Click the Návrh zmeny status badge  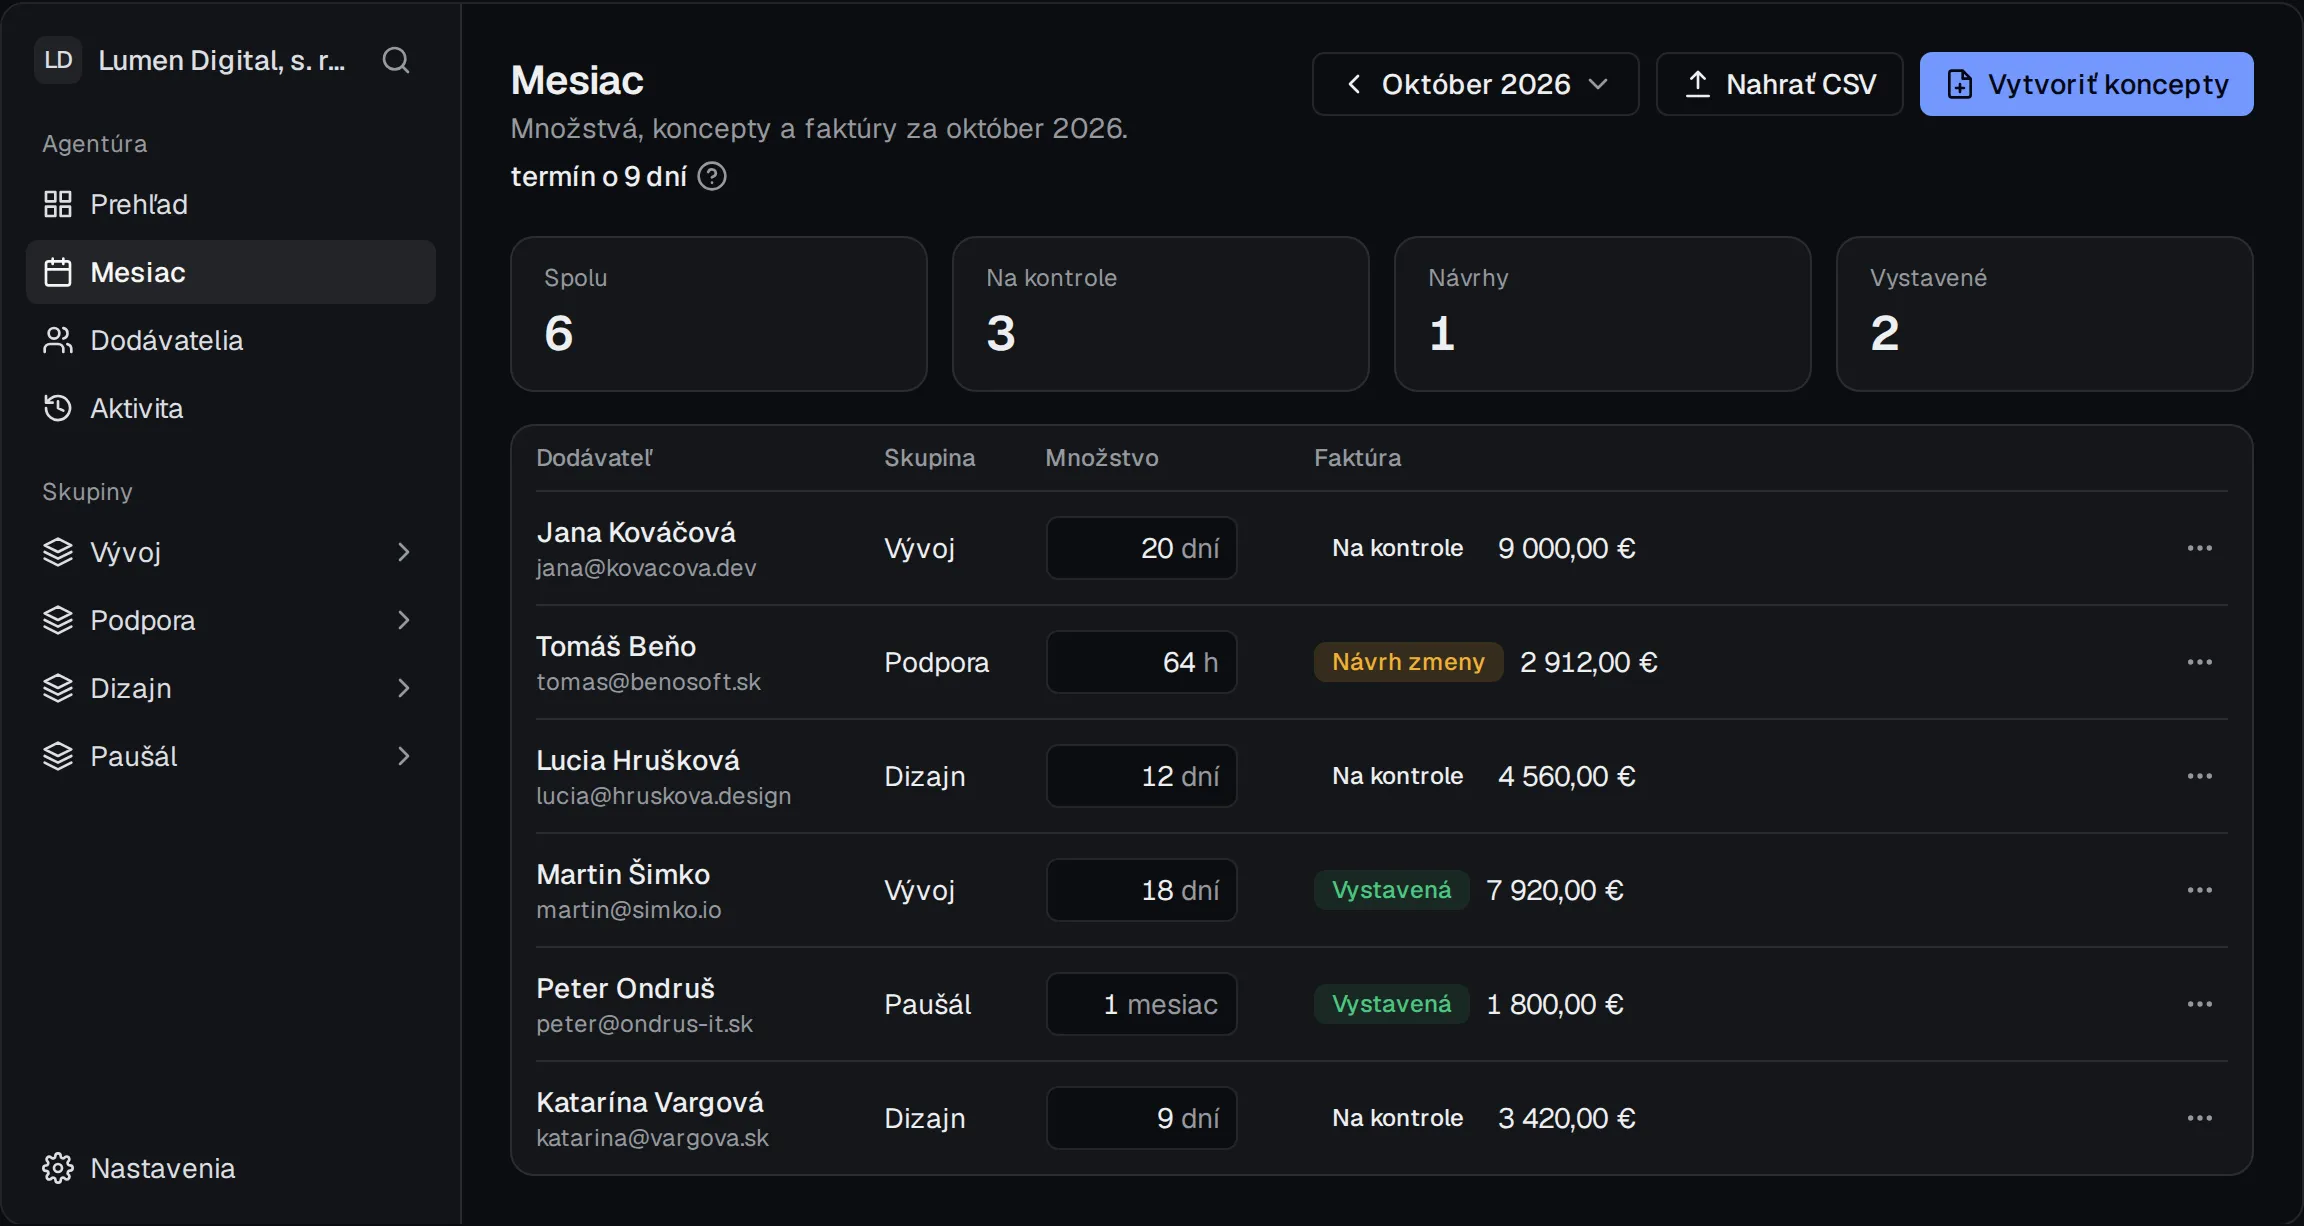click(1408, 662)
